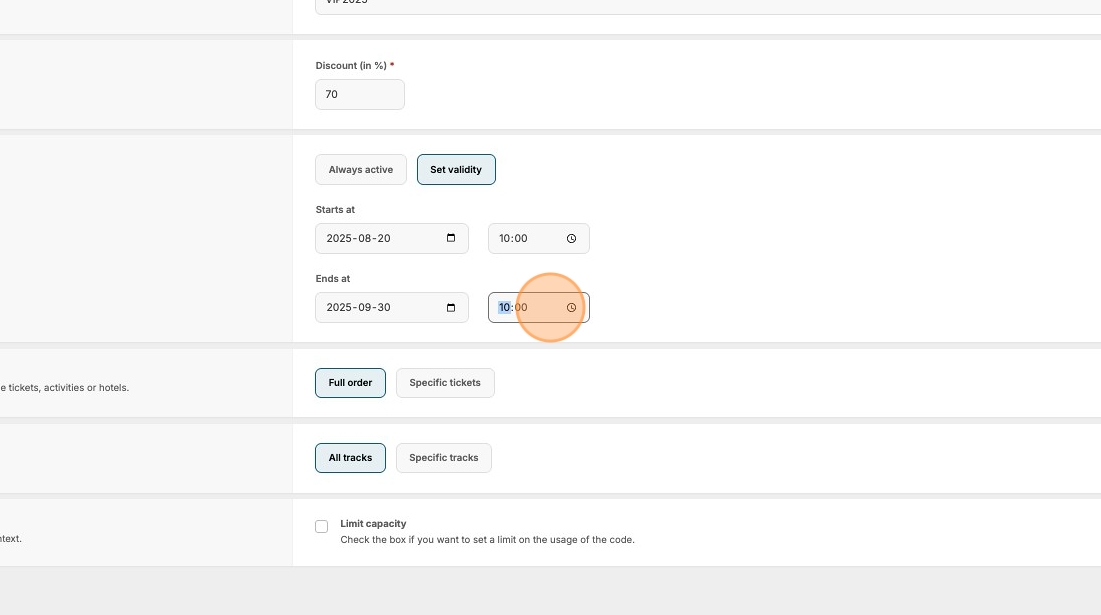Click the Ends at time minutes

click(x=521, y=307)
